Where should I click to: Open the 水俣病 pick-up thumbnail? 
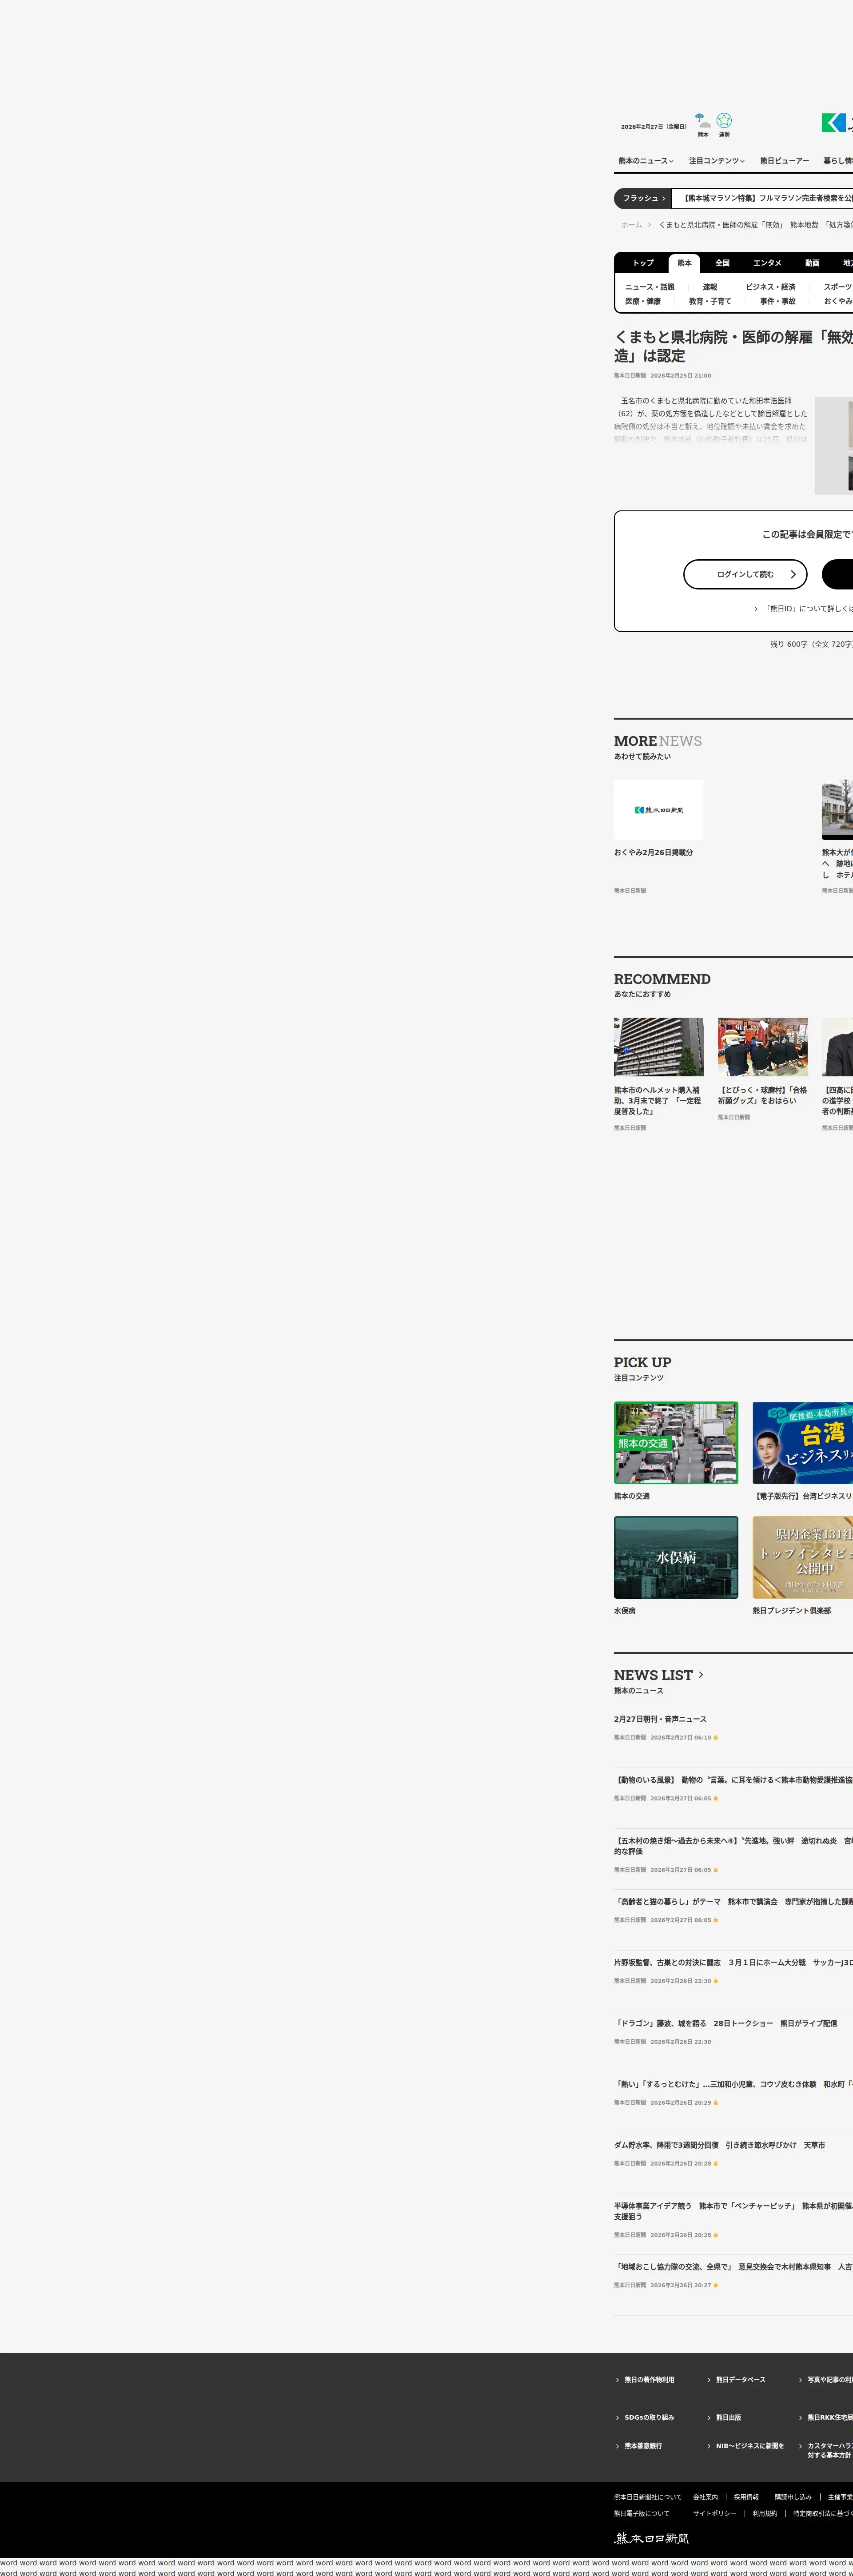pos(676,1558)
